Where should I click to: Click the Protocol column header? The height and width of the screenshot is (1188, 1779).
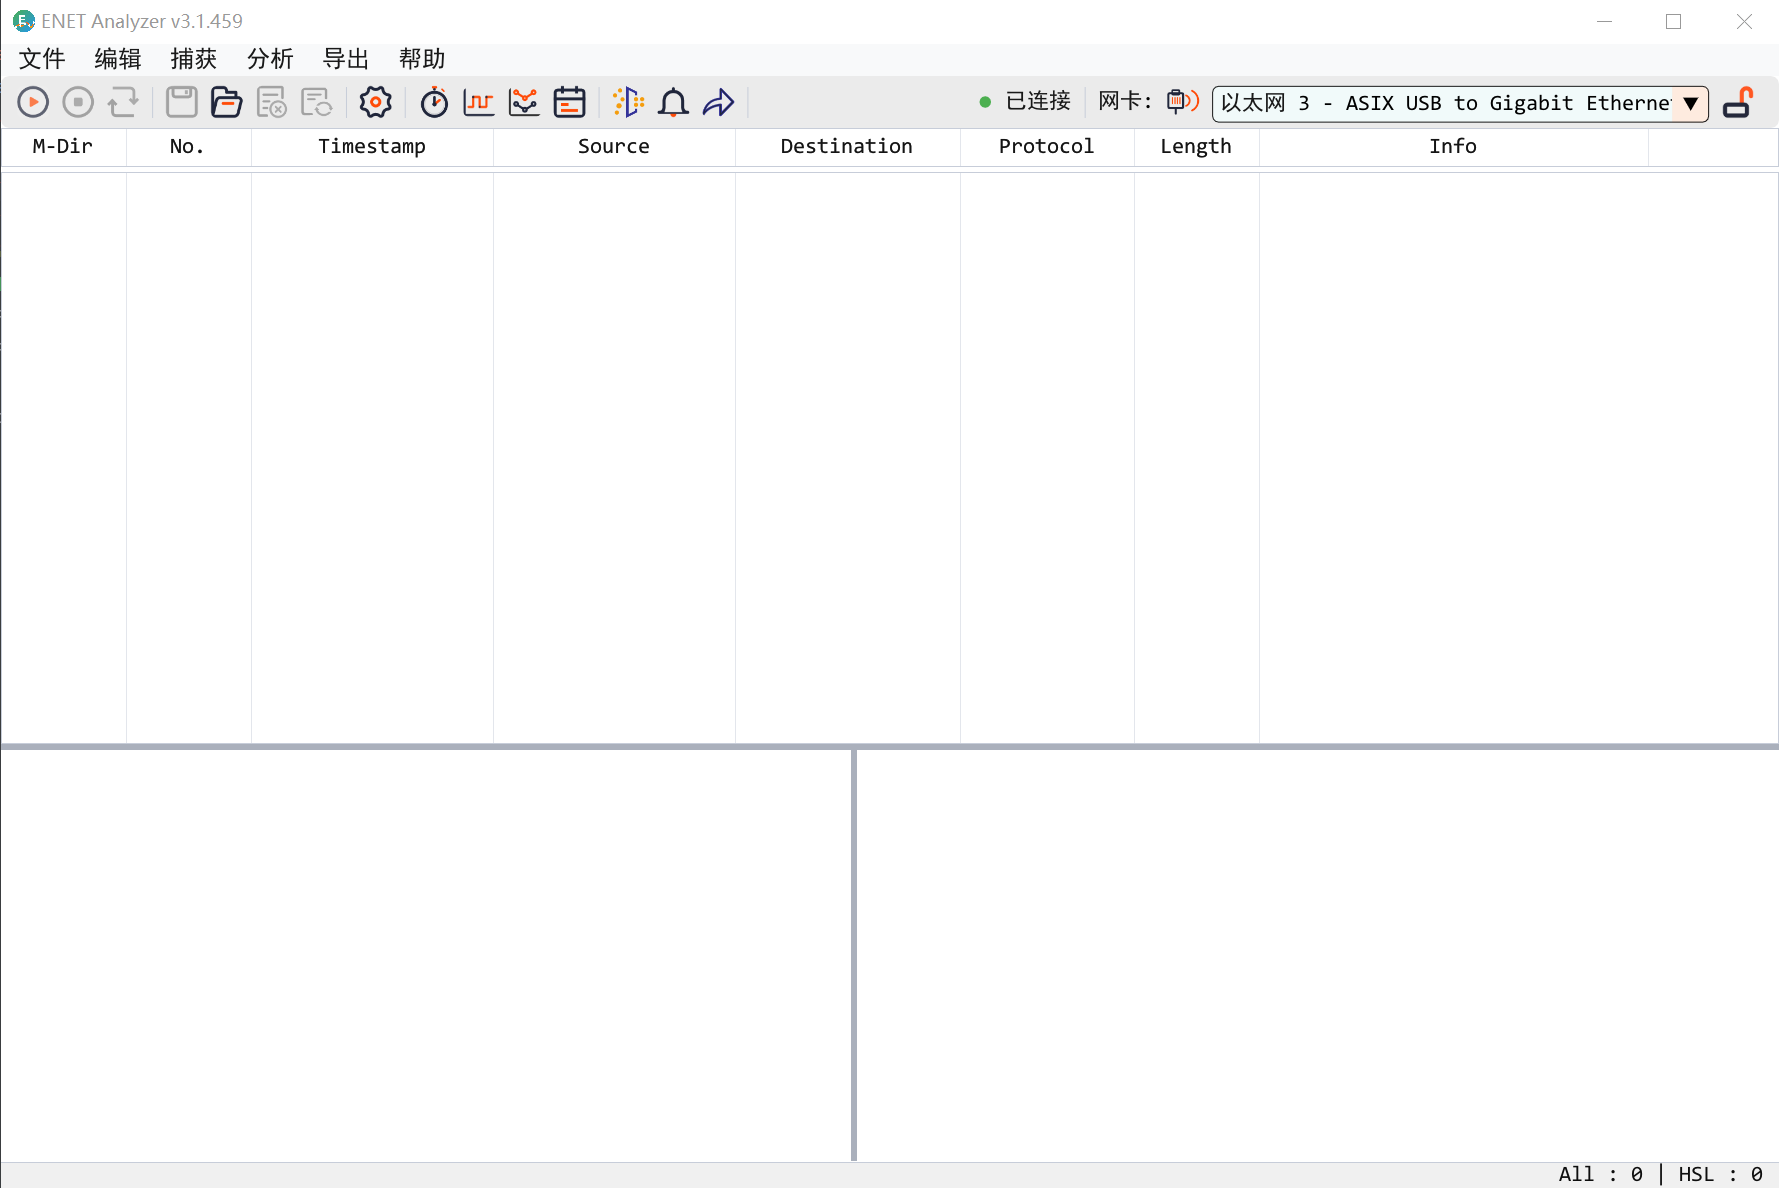[1047, 146]
